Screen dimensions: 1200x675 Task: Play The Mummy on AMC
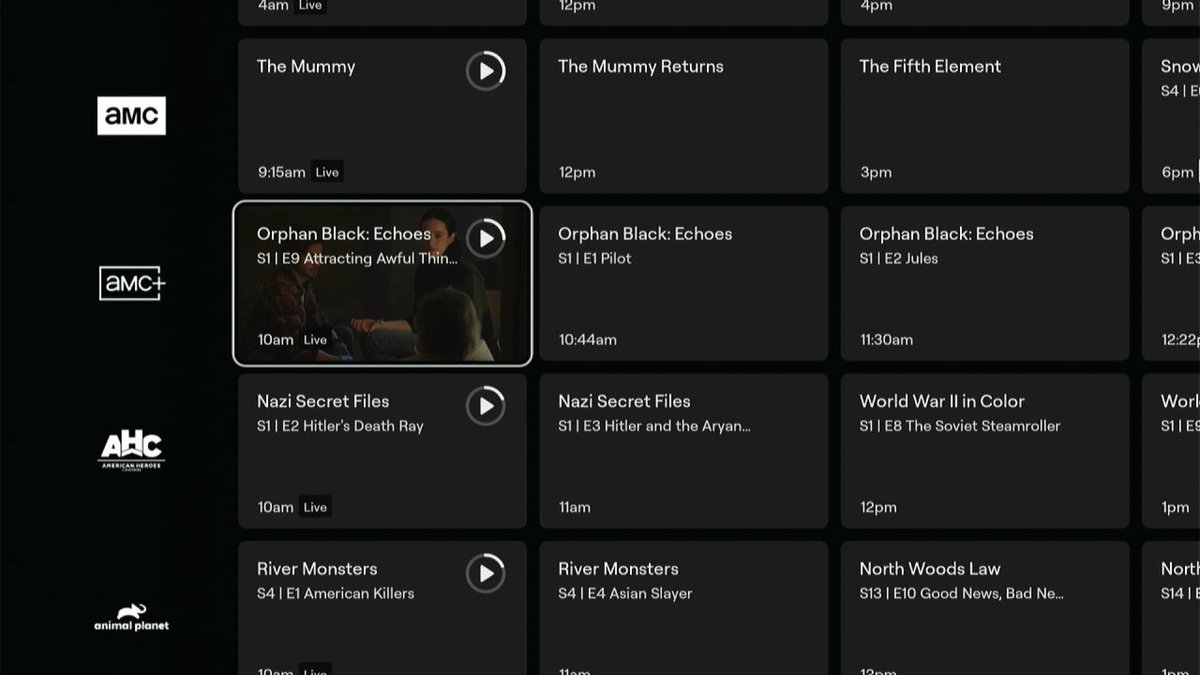[486, 71]
